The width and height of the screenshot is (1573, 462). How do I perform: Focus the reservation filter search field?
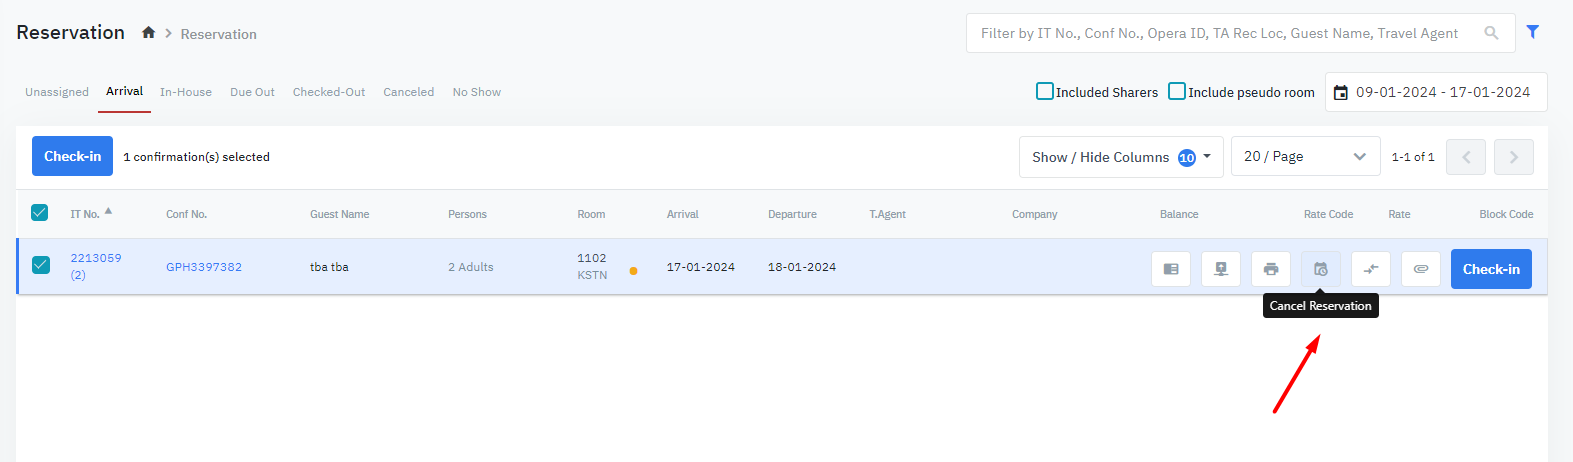point(1225,33)
